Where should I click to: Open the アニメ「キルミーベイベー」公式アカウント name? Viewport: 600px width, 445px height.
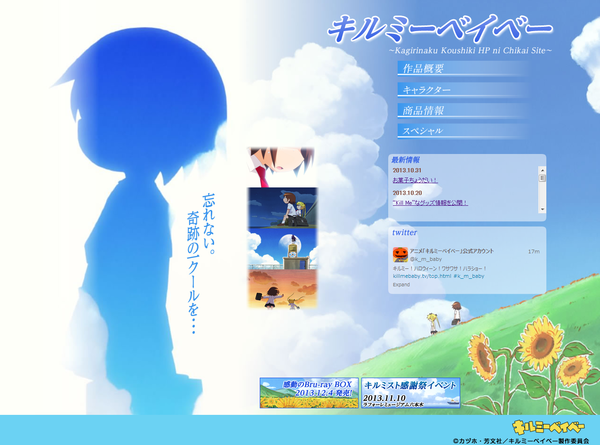tap(452, 251)
